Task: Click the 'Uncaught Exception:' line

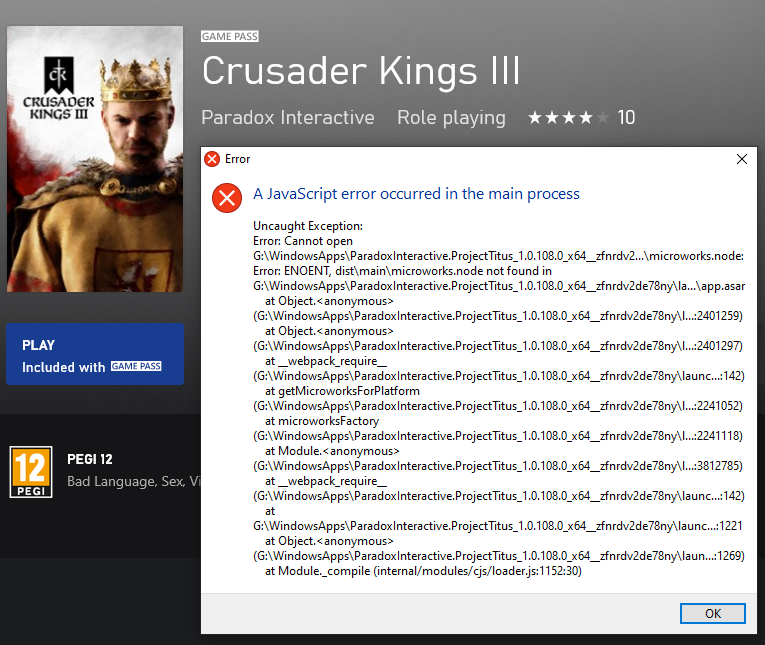Action: click(x=308, y=226)
